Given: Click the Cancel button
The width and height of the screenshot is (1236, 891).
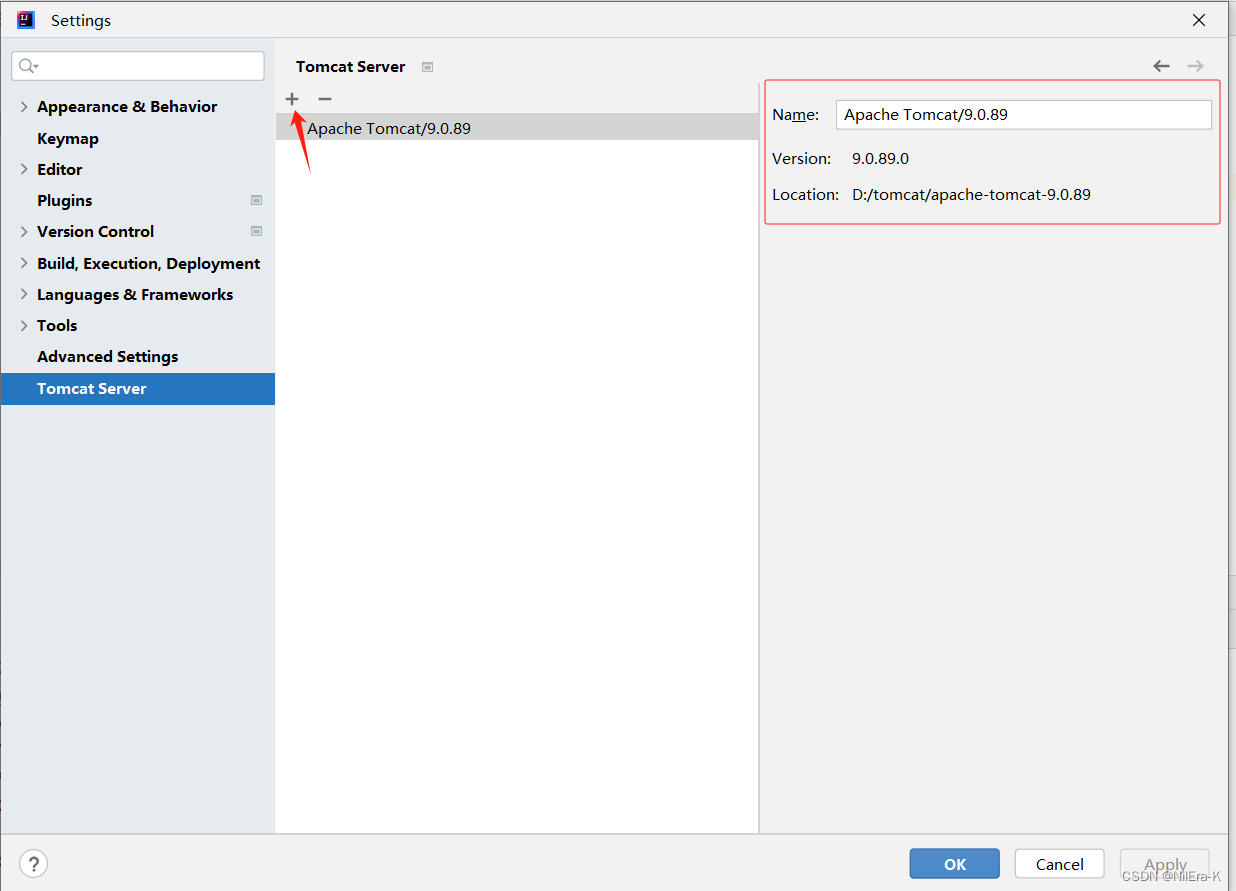Looking at the screenshot, I should [1059, 864].
